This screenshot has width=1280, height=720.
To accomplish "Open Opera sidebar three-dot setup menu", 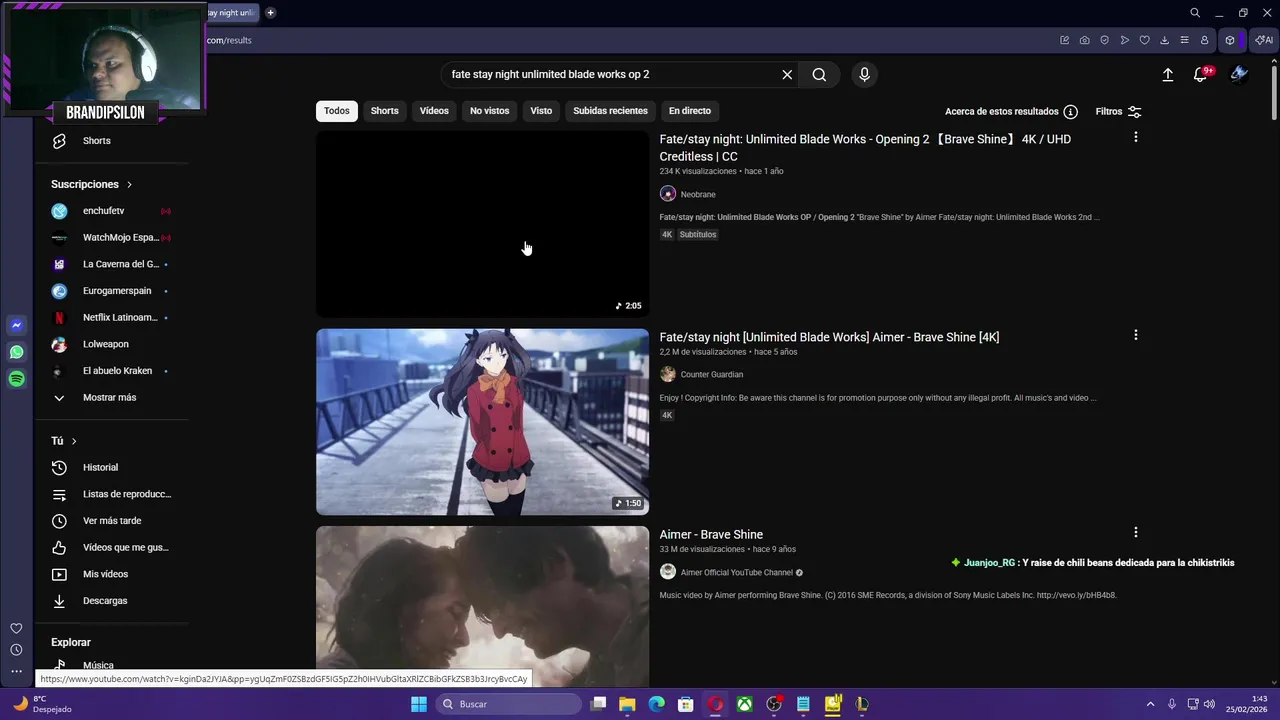I will (16, 671).
